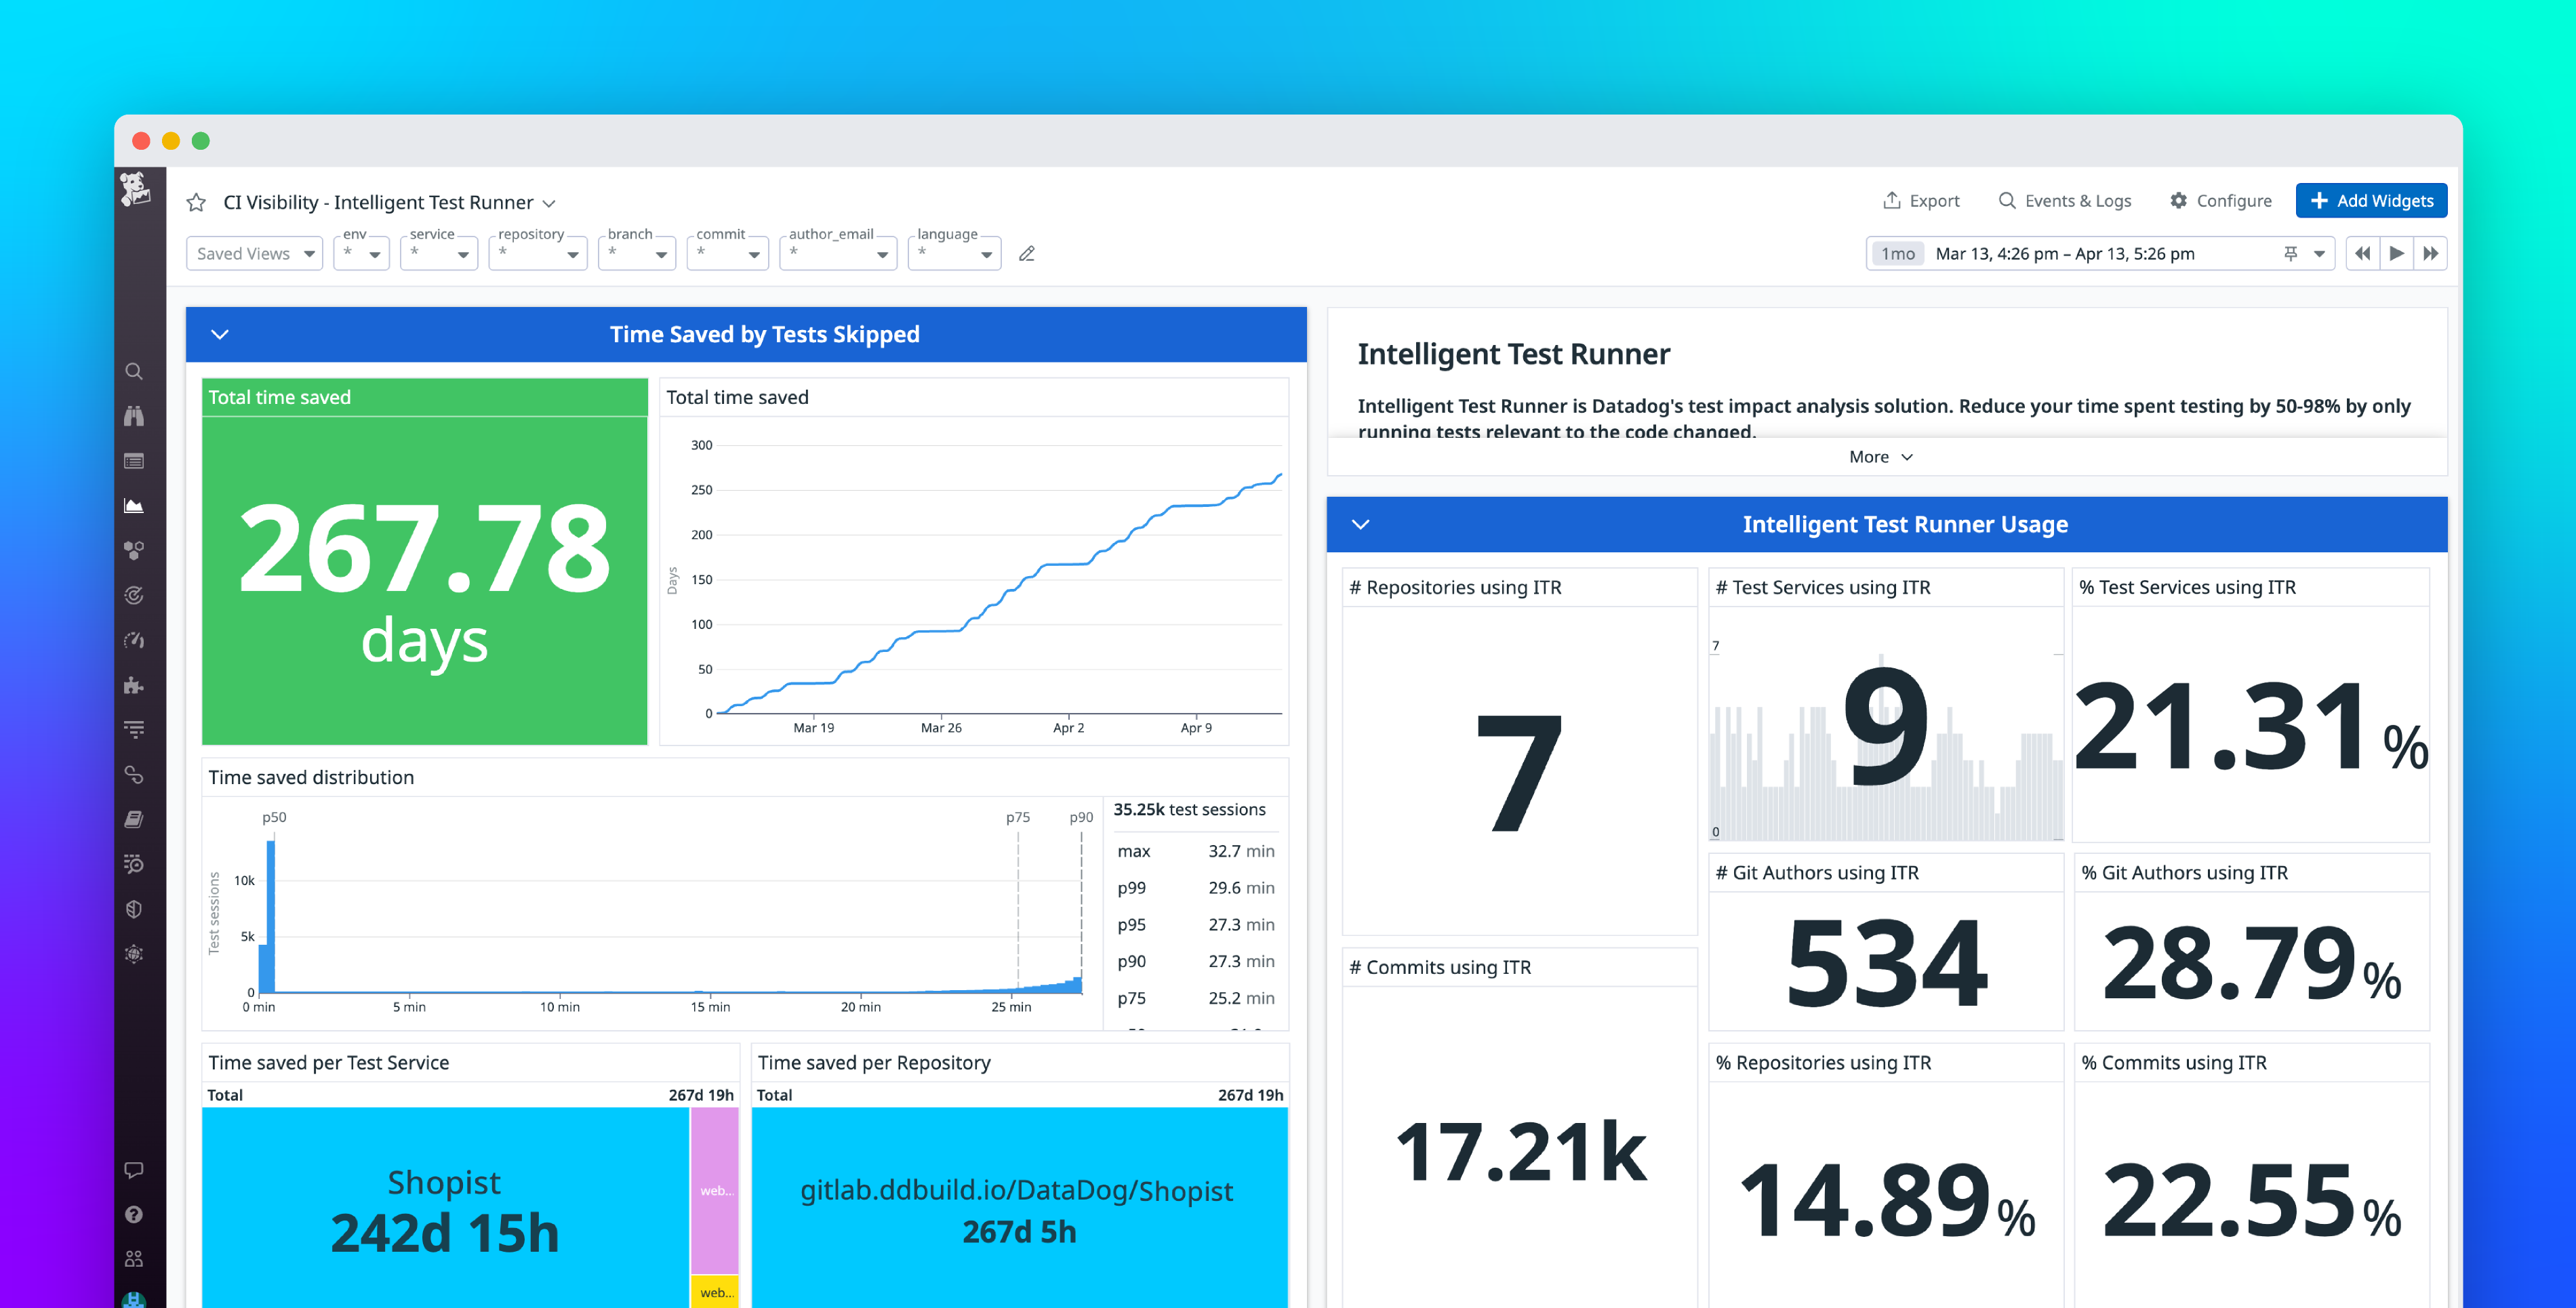The image size is (2576, 1308).
Task: Open the feedback chat bubble icon
Action: (135, 1170)
